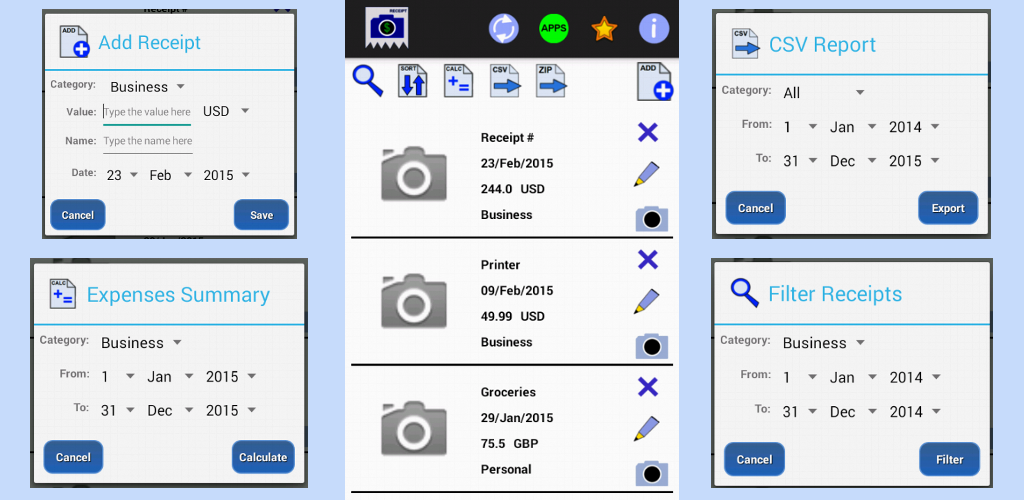Image resolution: width=1024 pixels, height=500 pixels.
Task: Open Category dropdown in Filter Receipts
Action: pos(824,343)
